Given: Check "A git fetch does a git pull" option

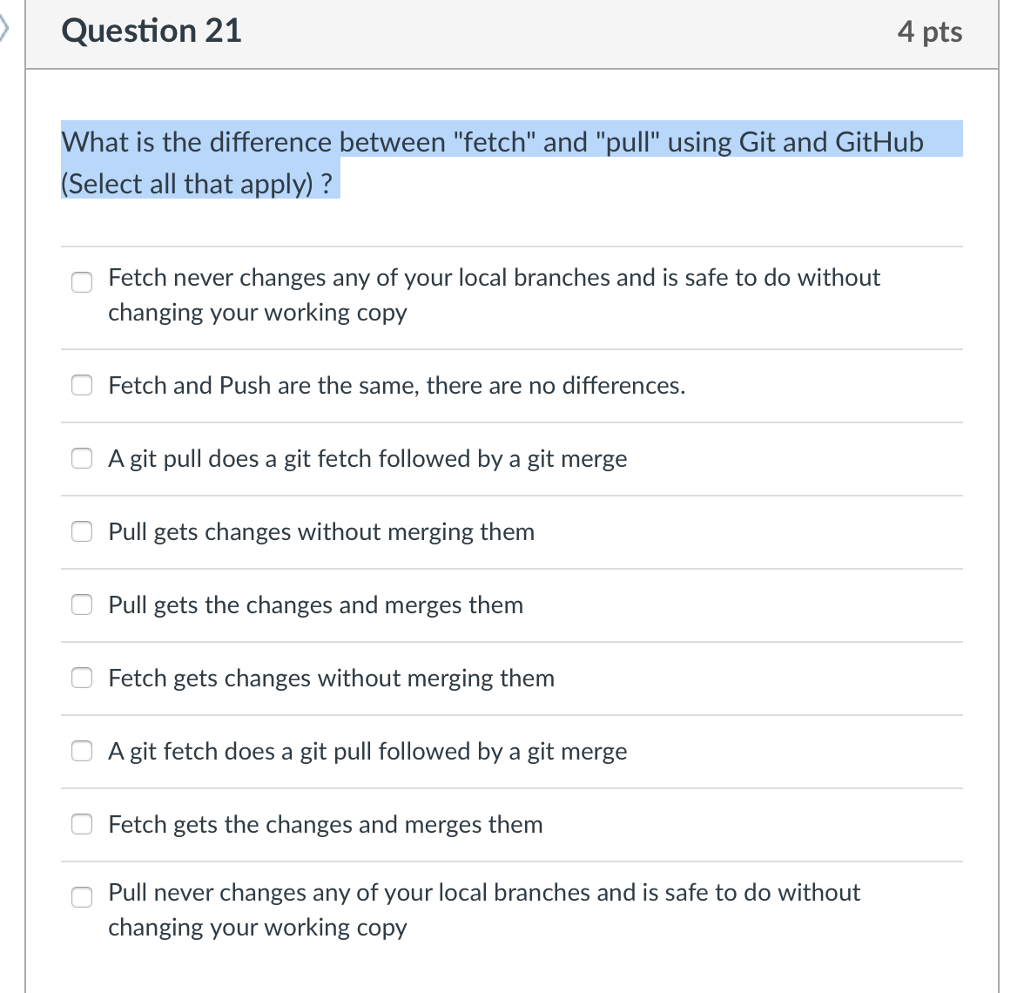Looking at the screenshot, I should click(x=81, y=750).
